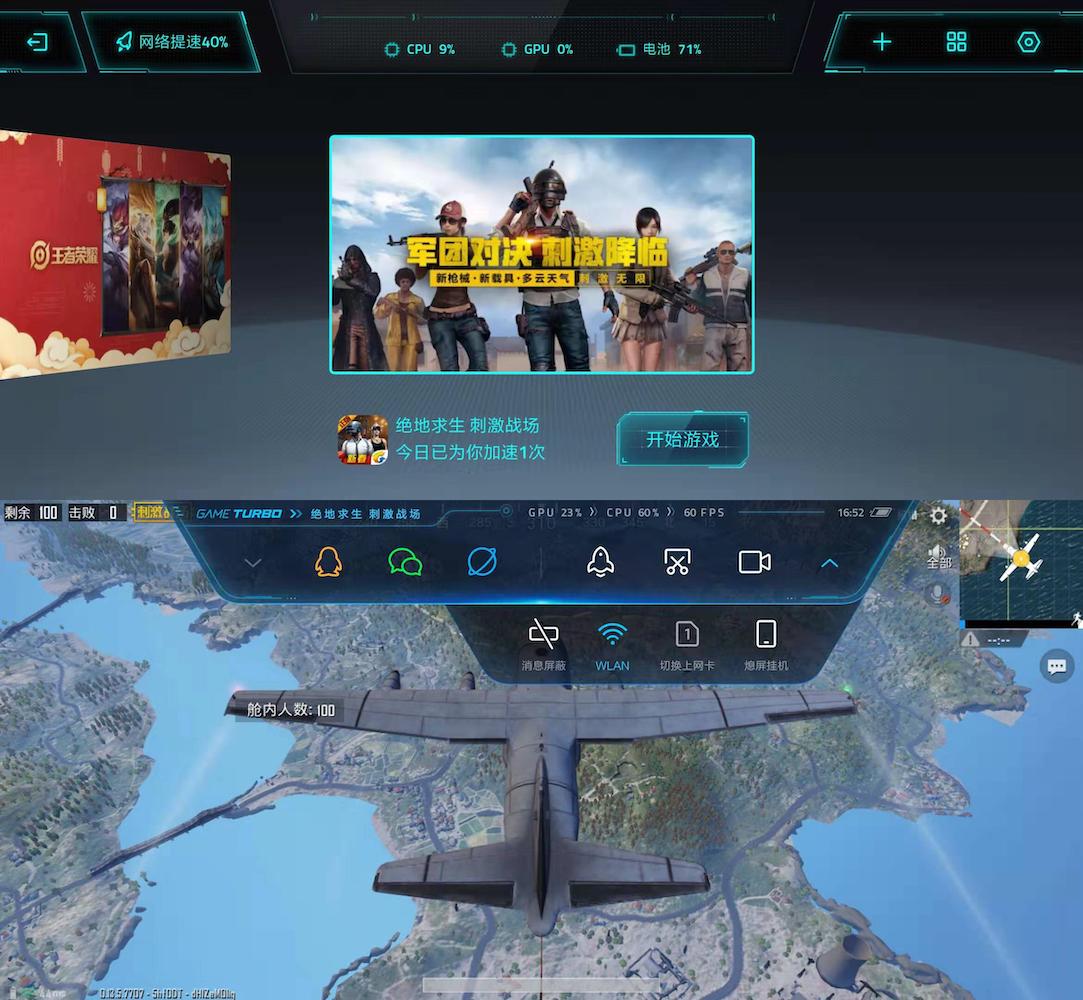Open the grid view of games
Screen dimensions: 1083x1000
pos(956,41)
